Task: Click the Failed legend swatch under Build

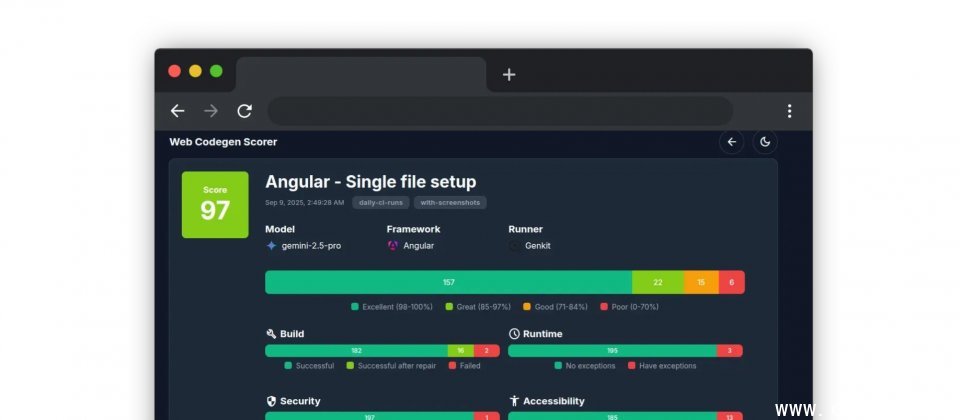Action: 452,366
